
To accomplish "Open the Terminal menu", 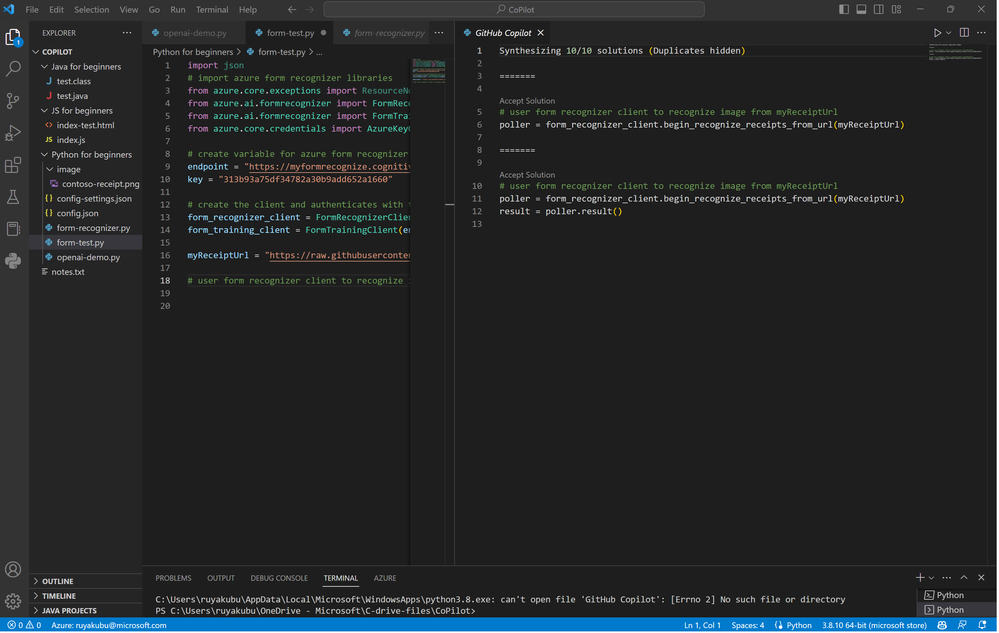I will pos(212,9).
